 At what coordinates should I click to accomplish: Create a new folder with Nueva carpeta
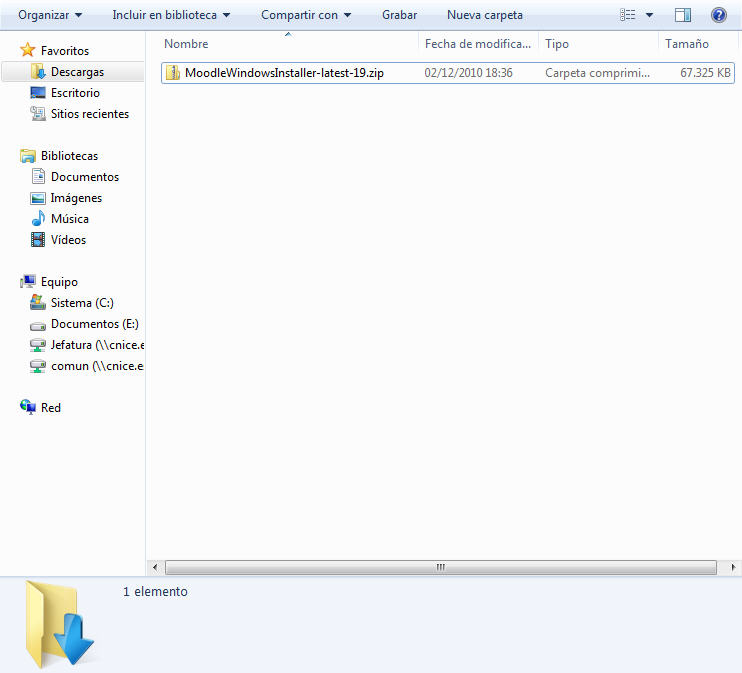(x=484, y=15)
